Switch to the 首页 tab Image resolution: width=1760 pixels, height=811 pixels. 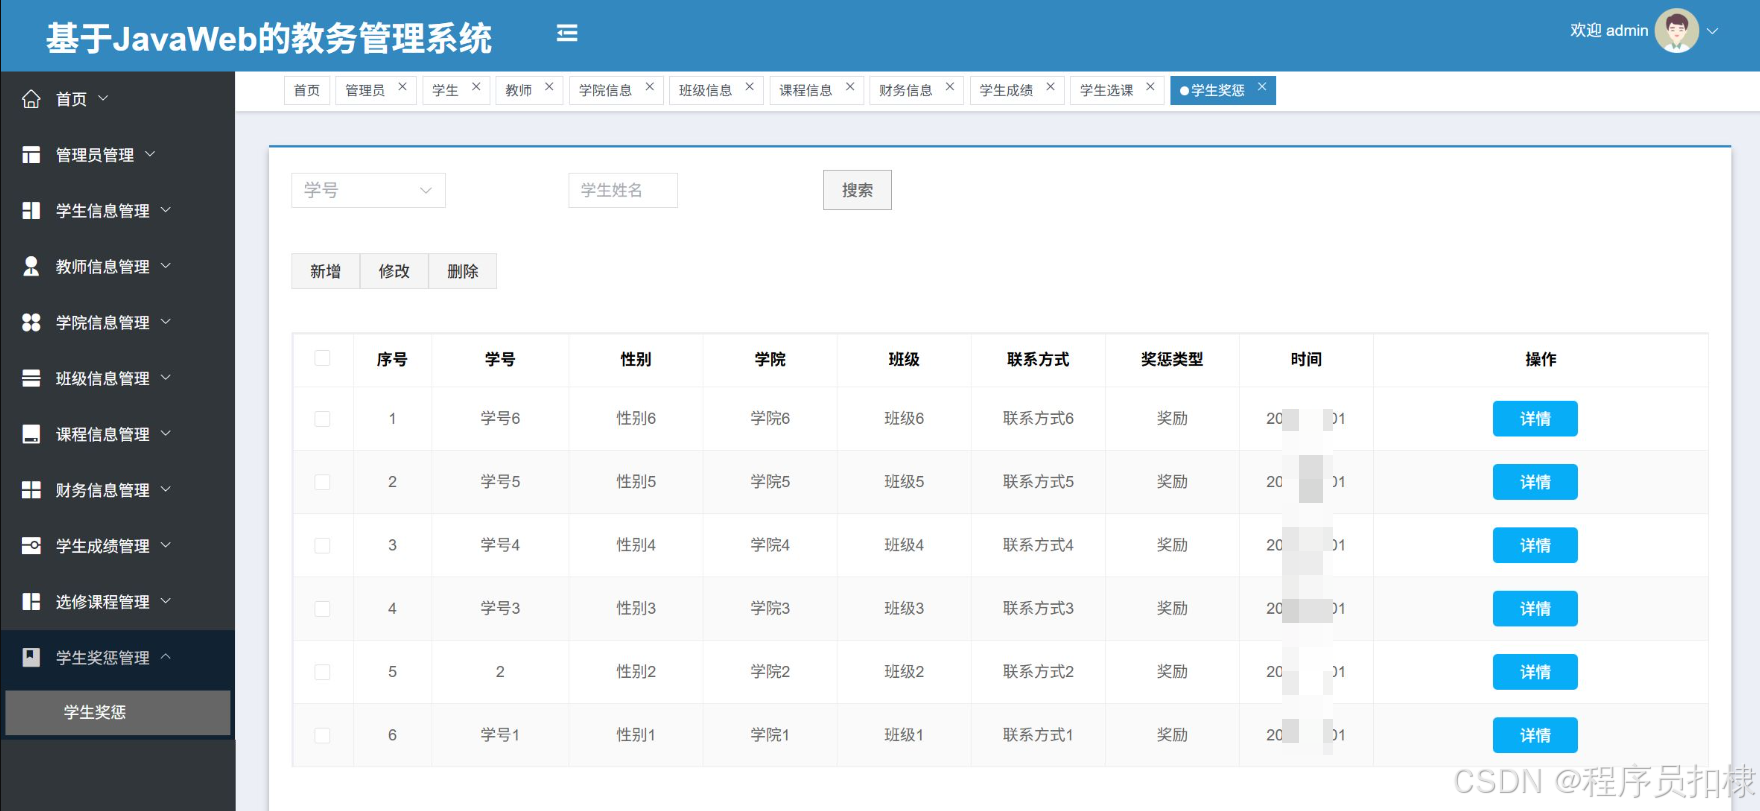click(307, 90)
